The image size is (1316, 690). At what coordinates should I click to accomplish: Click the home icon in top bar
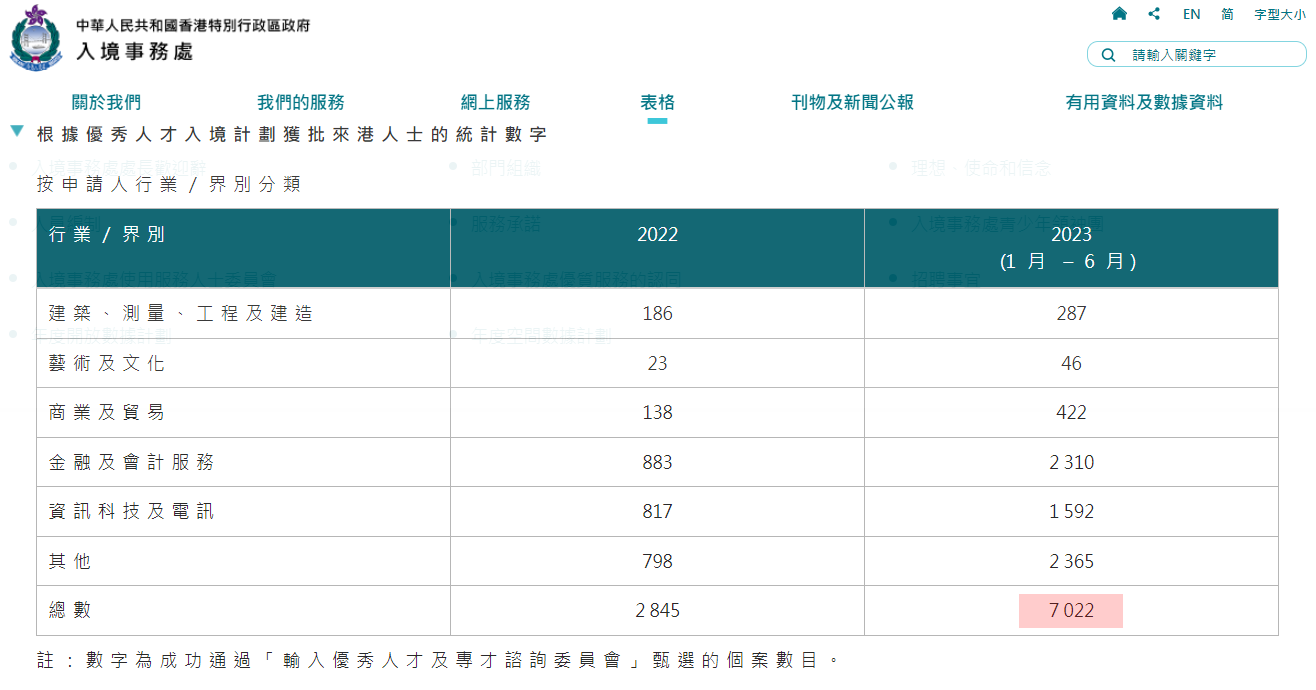(1119, 14)
